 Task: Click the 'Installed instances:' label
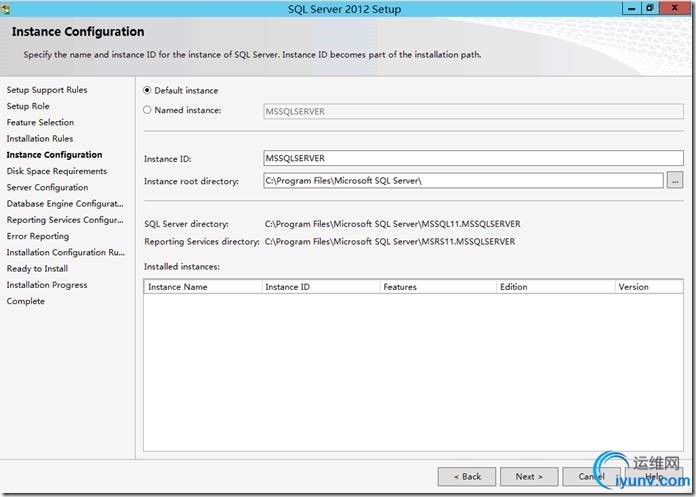tap(182, 267)
